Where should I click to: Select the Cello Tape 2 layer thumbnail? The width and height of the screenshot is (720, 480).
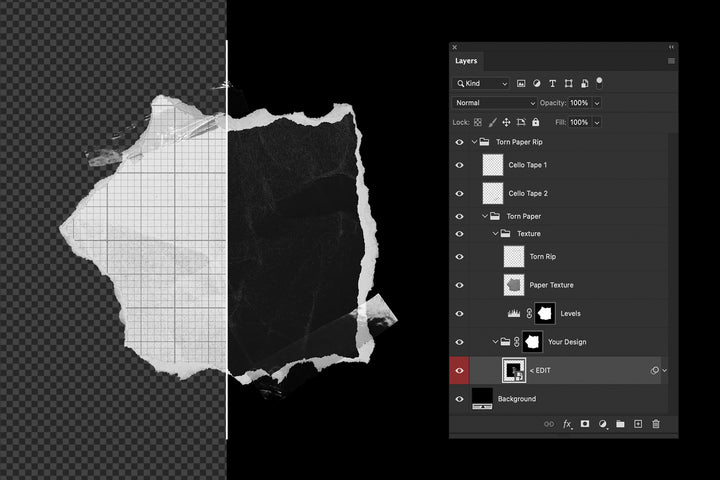pyautogui.click(x=493, y=193)
